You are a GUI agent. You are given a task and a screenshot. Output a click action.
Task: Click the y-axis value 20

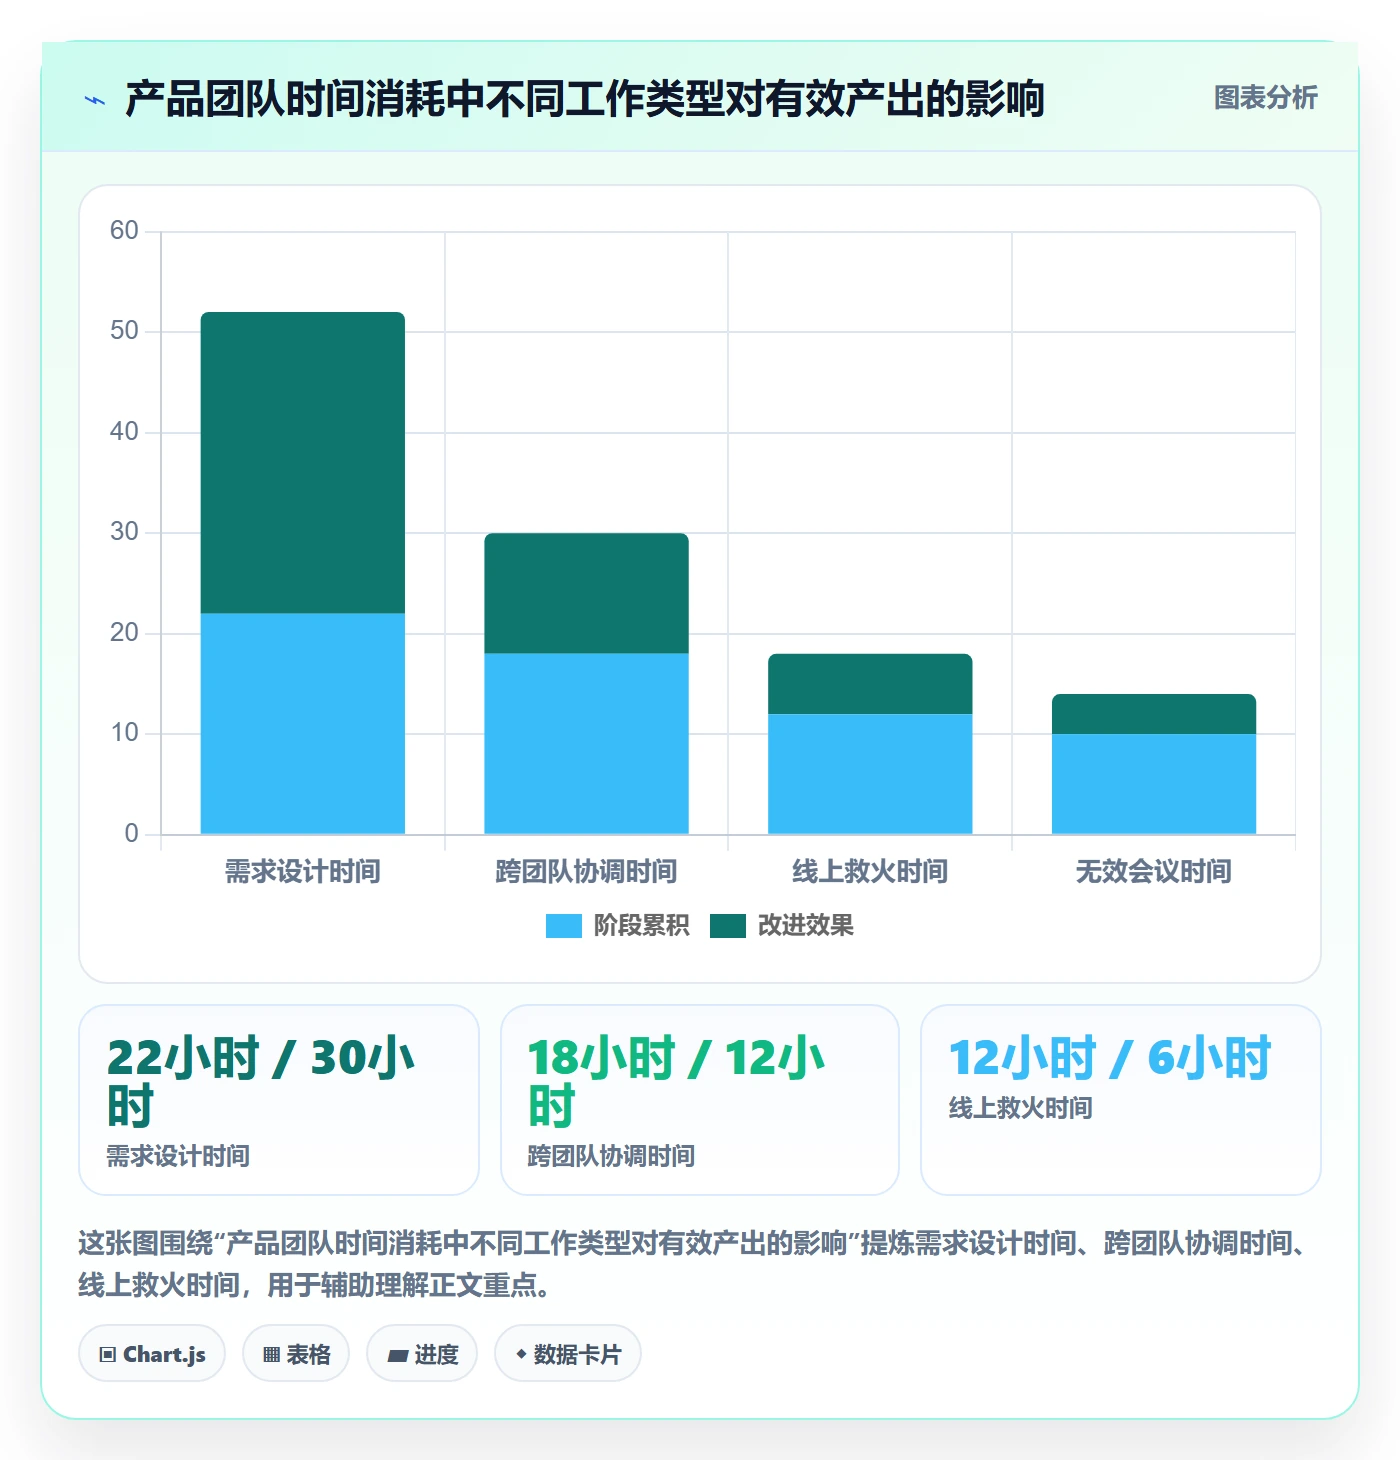[x=124, y=633]
